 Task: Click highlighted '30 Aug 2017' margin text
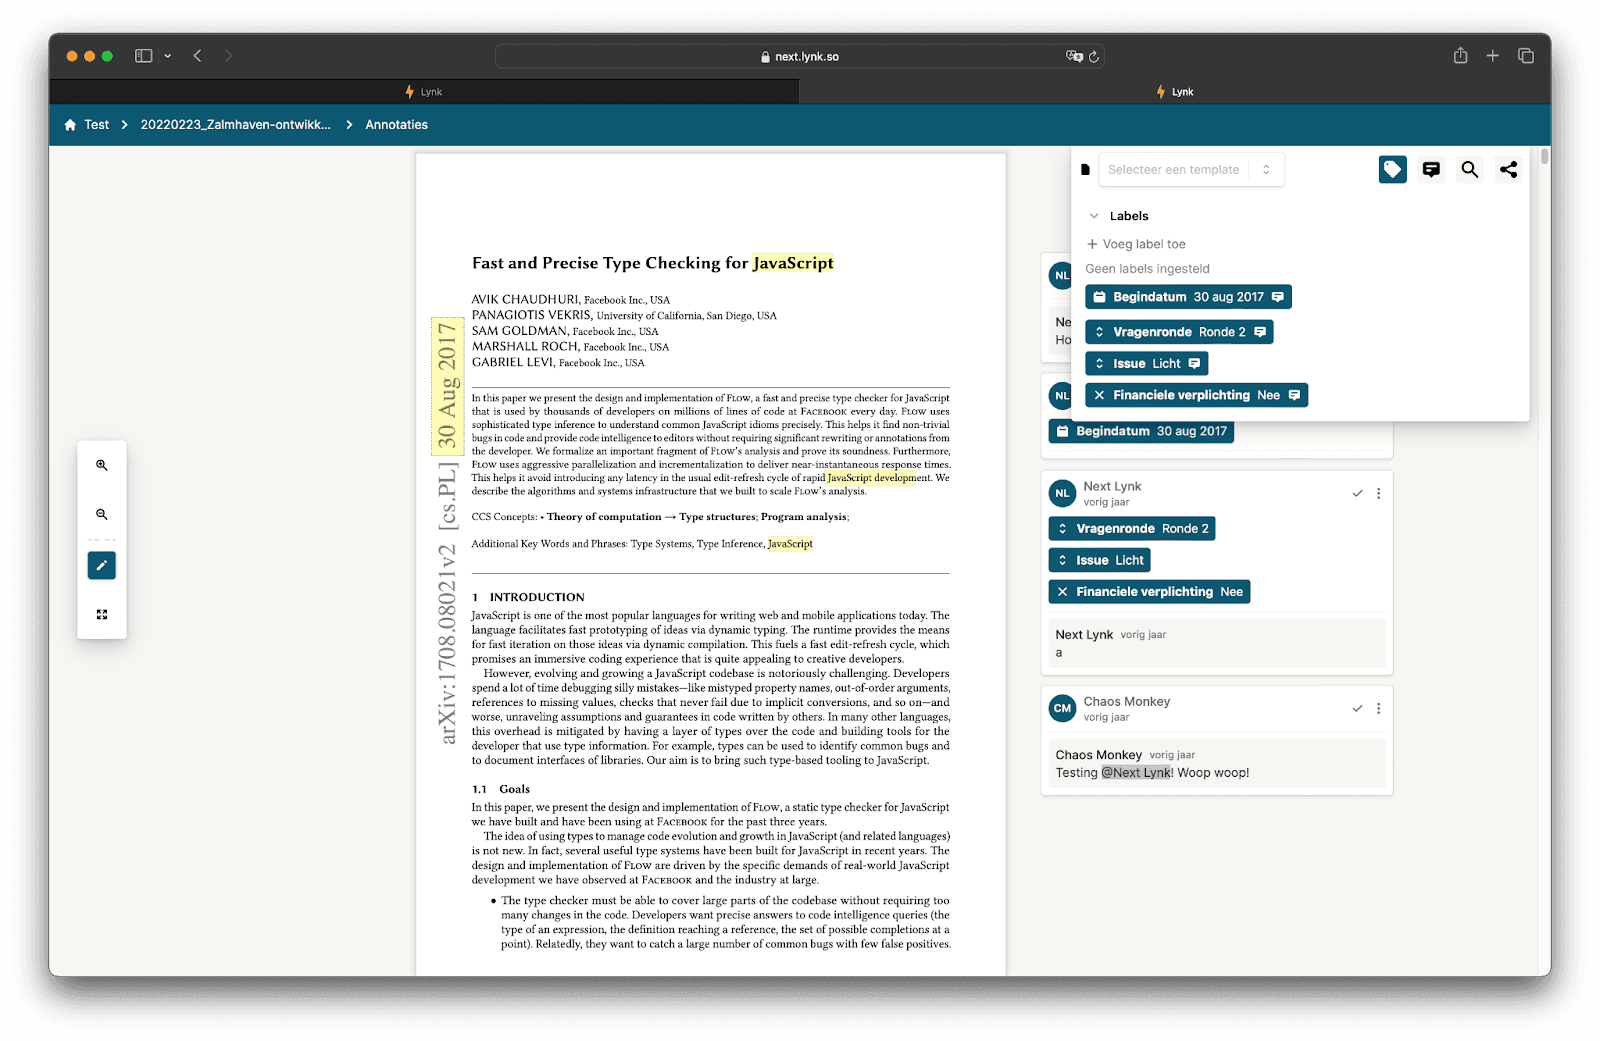(446, 385)
